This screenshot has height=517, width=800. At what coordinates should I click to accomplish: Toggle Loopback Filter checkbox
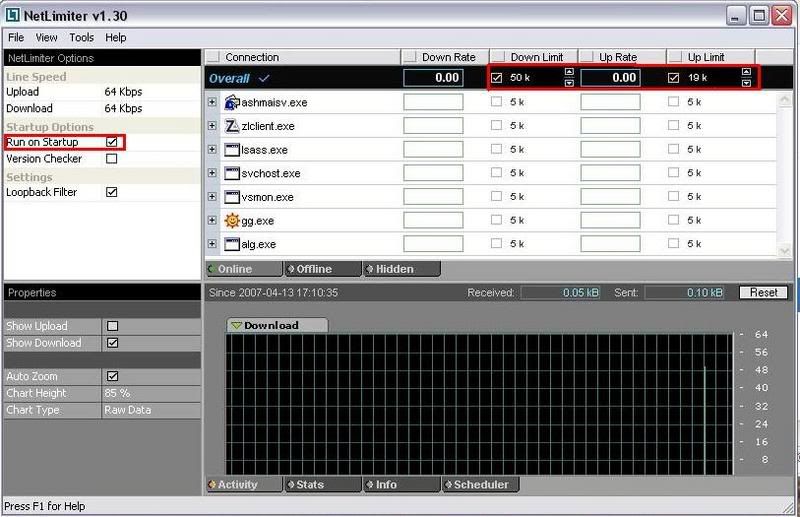112,192
